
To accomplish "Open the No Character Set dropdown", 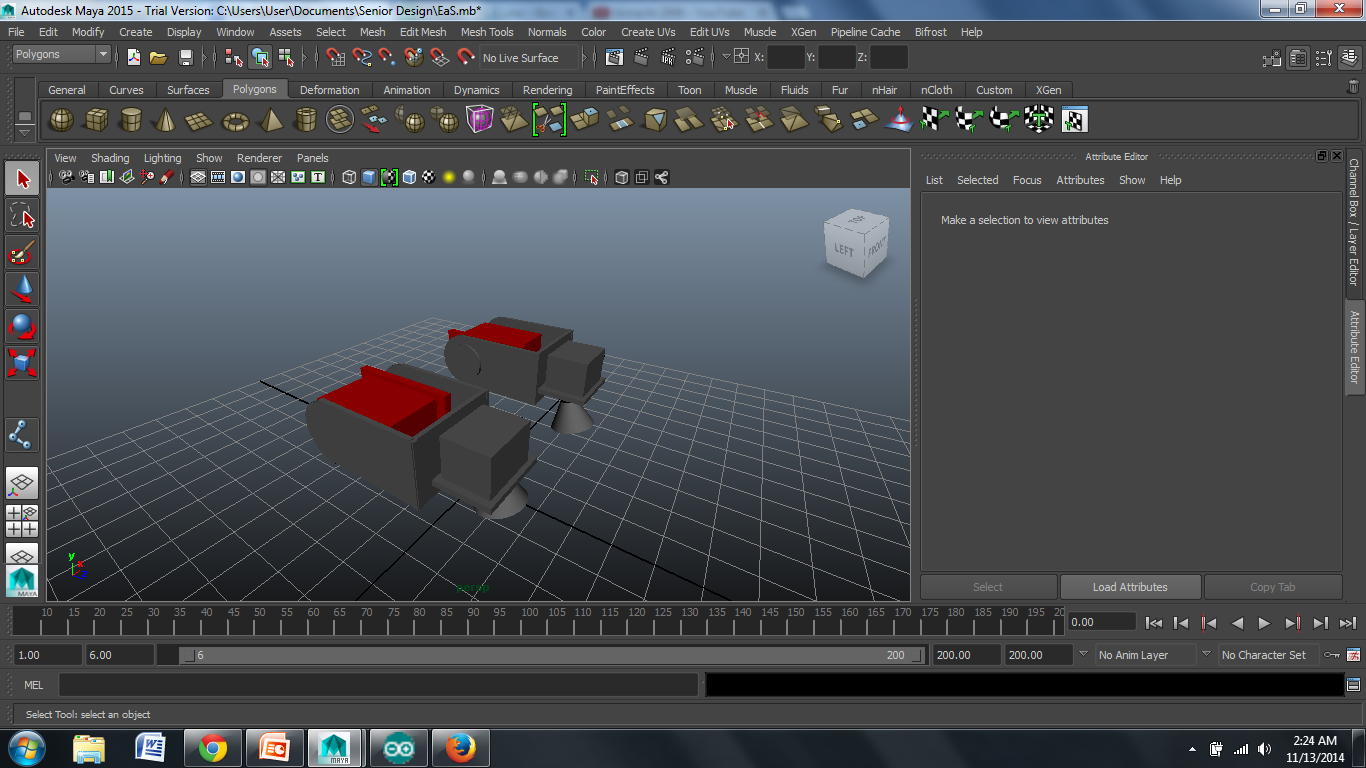I will (x=1263, y=655).
